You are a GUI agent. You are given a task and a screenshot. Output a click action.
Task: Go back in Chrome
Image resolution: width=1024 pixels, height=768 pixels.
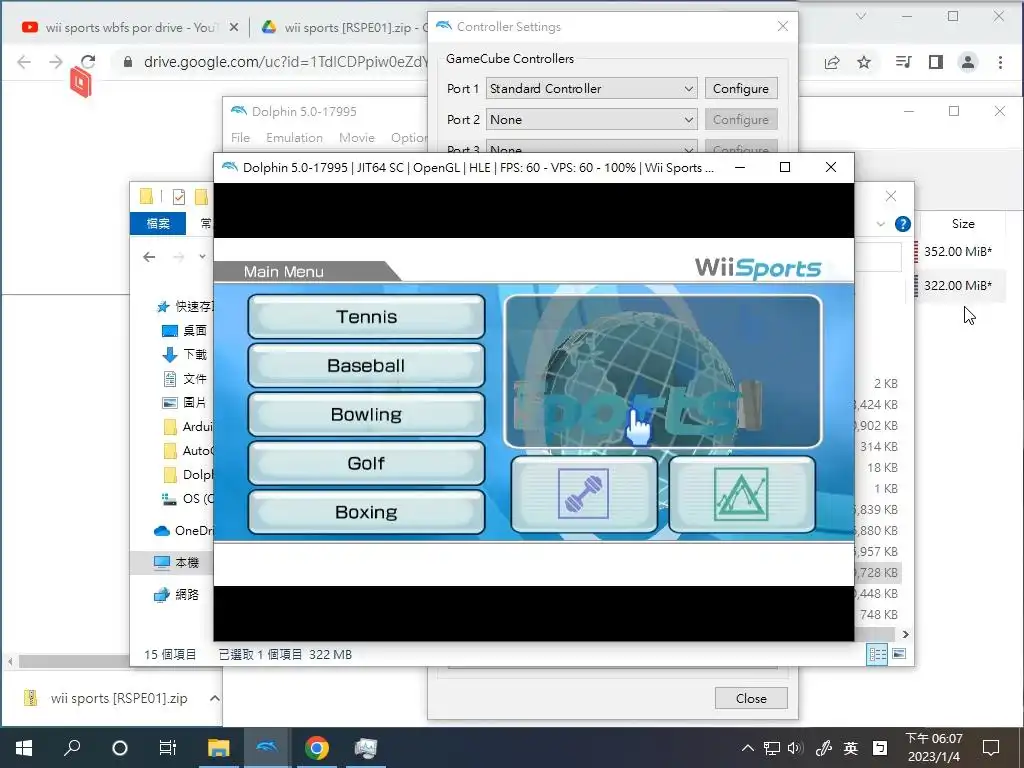tap(24, 62)
